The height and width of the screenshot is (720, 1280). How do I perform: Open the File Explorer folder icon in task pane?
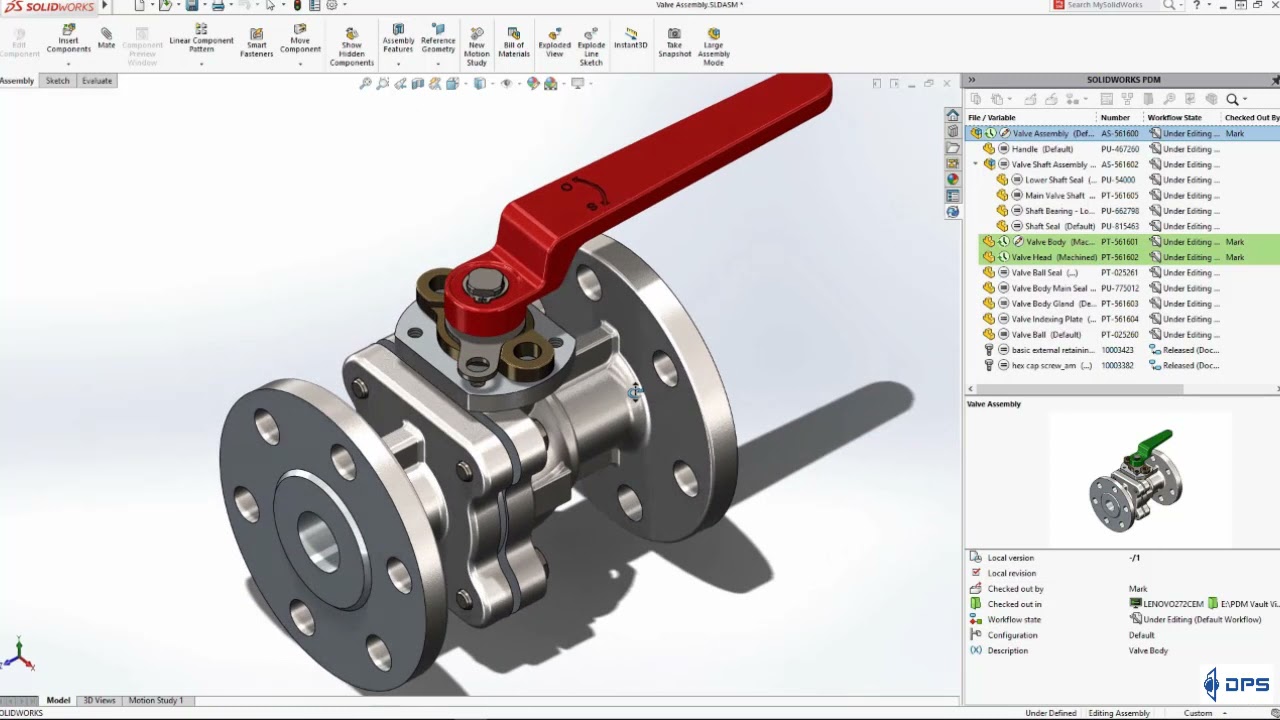(x=953, y=148)
